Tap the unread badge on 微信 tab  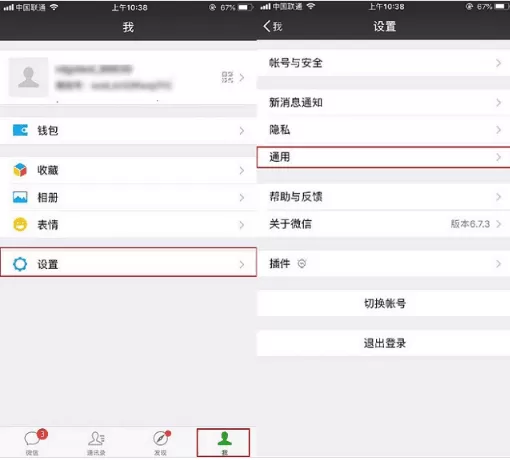(x=42, y=434)
